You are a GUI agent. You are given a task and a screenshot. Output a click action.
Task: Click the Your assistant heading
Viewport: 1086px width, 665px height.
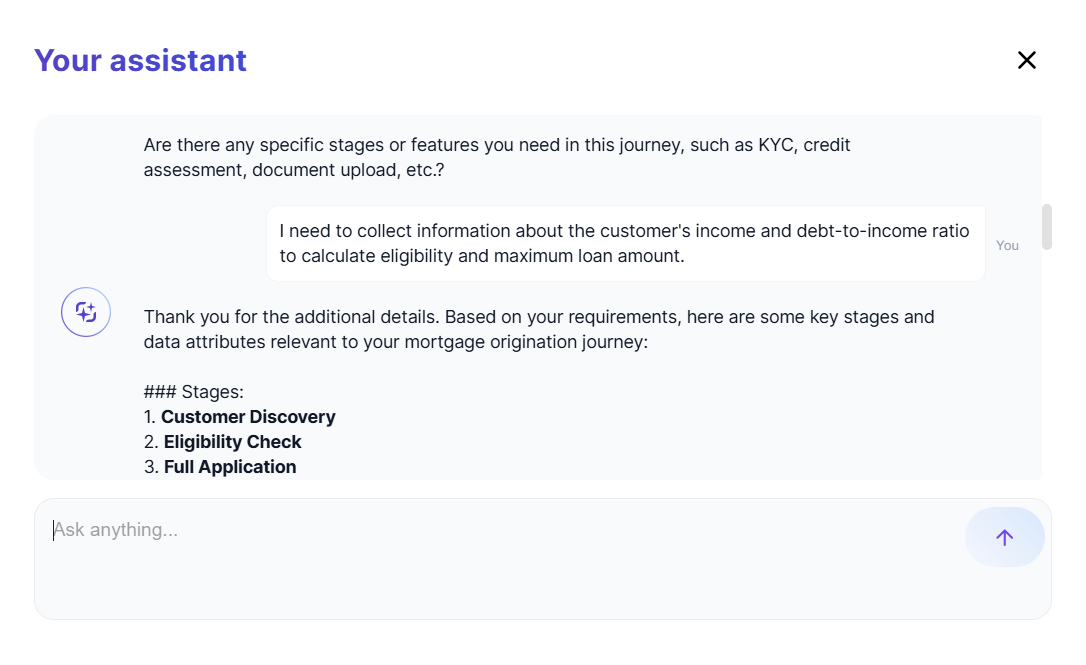click(140, 60)
